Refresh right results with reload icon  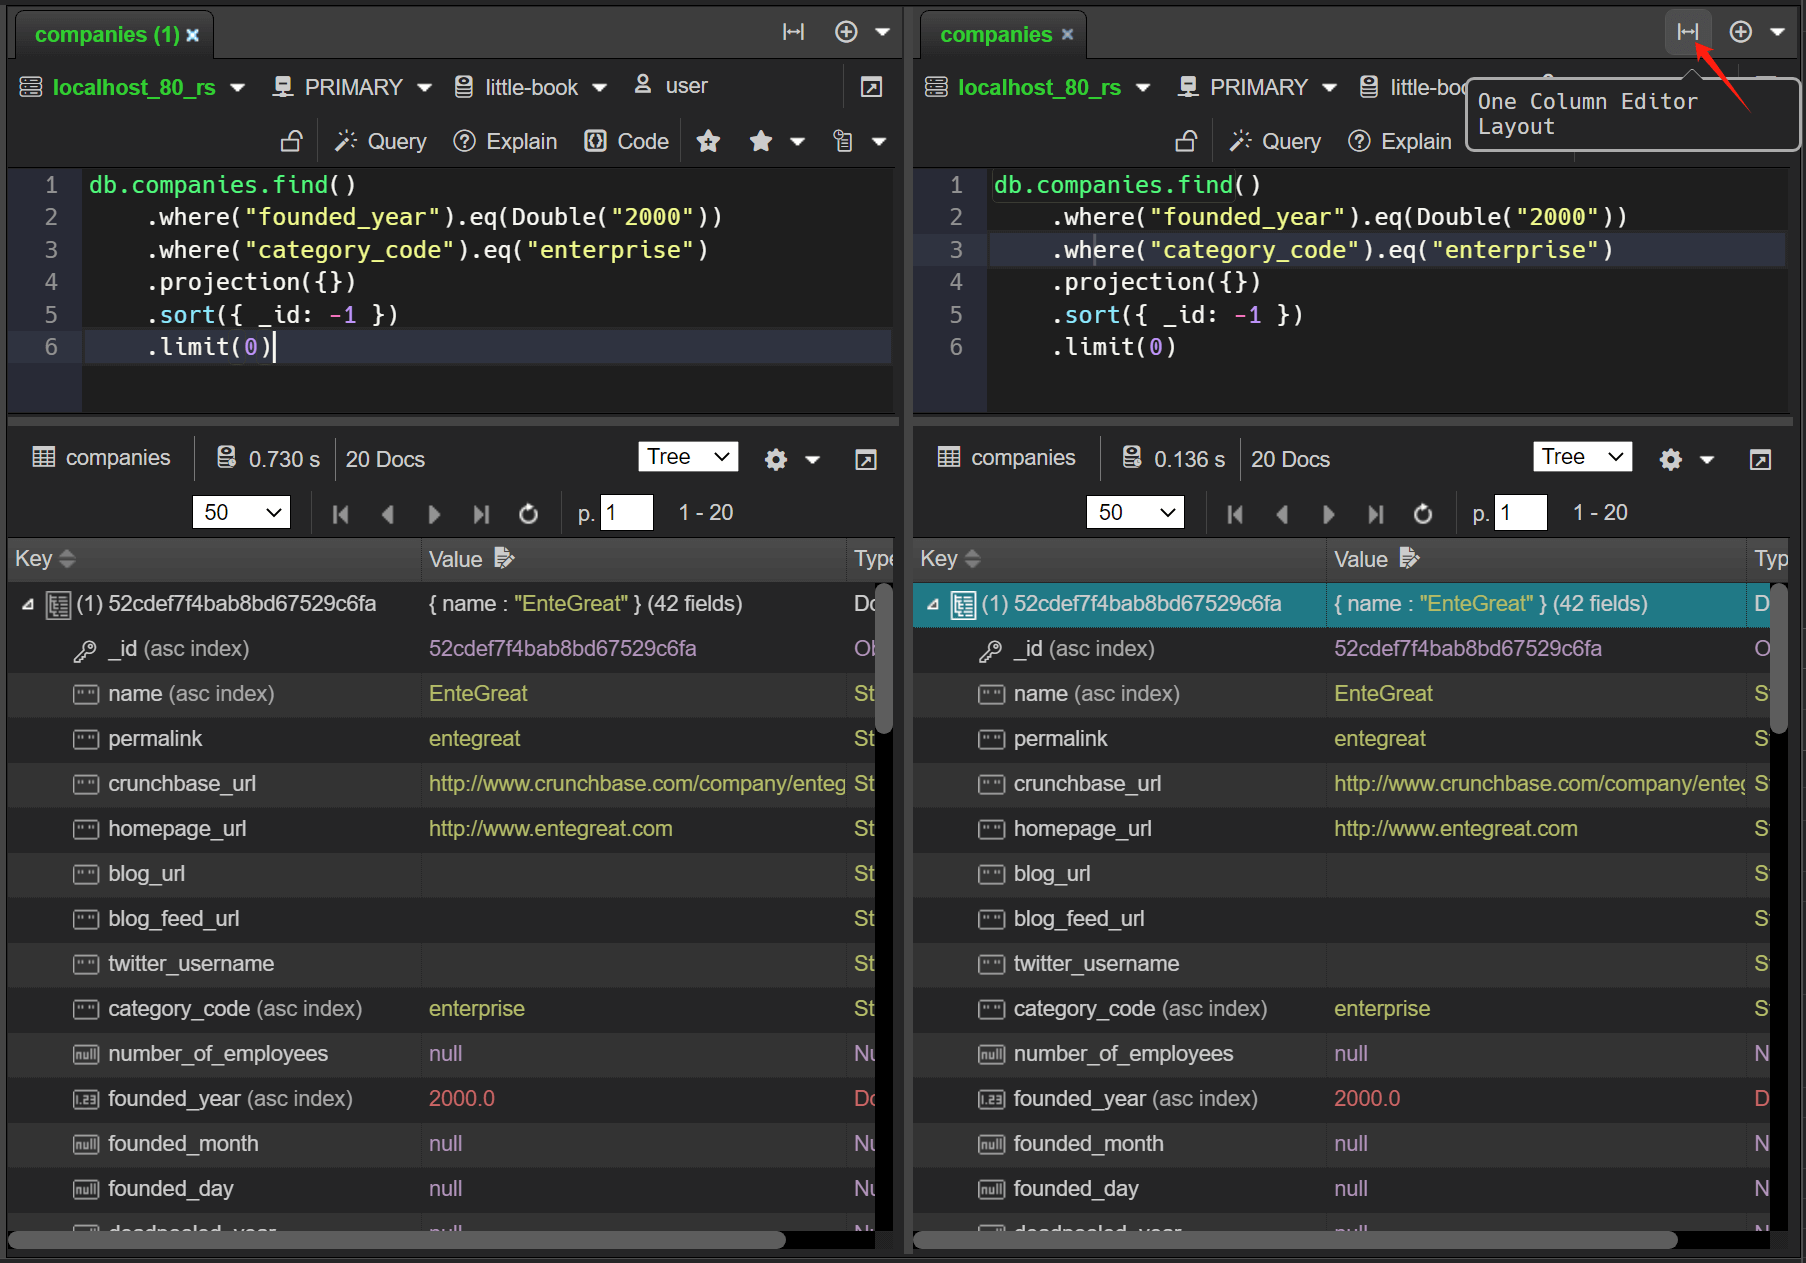[1423, 514]
